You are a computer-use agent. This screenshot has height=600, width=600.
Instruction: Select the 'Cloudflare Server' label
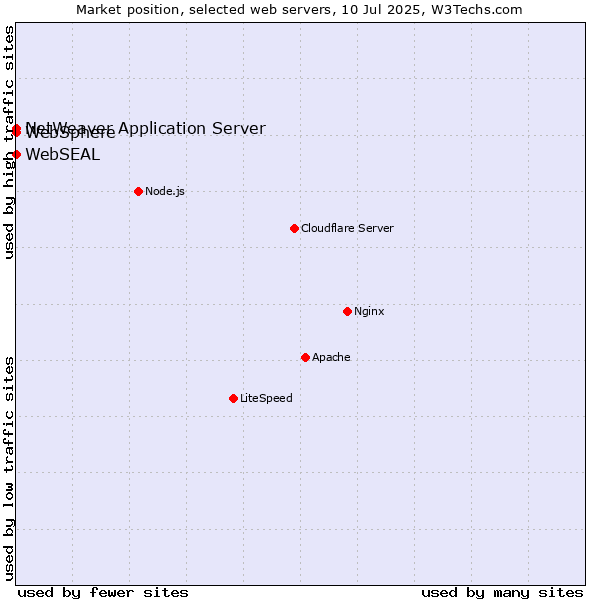347,228
